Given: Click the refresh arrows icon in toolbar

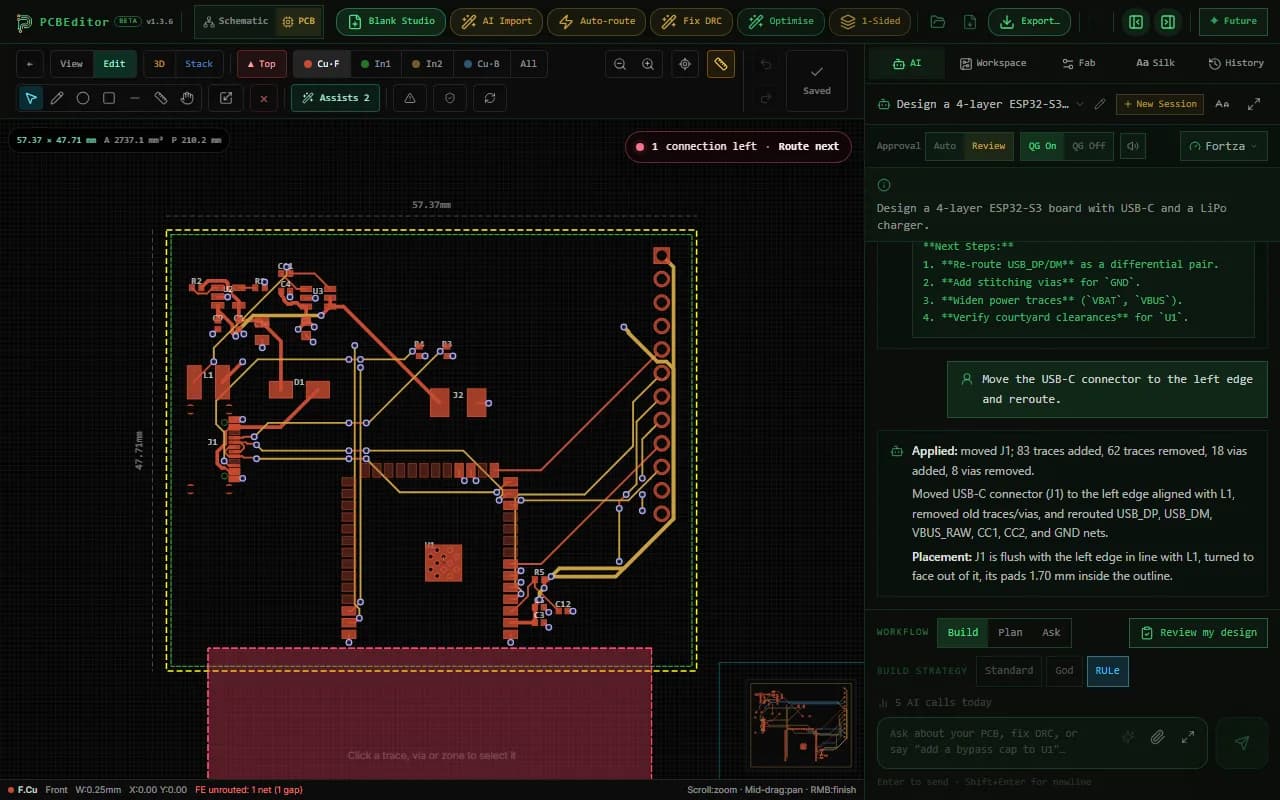Looking at the screenshot, I should (x=490, y=98).
